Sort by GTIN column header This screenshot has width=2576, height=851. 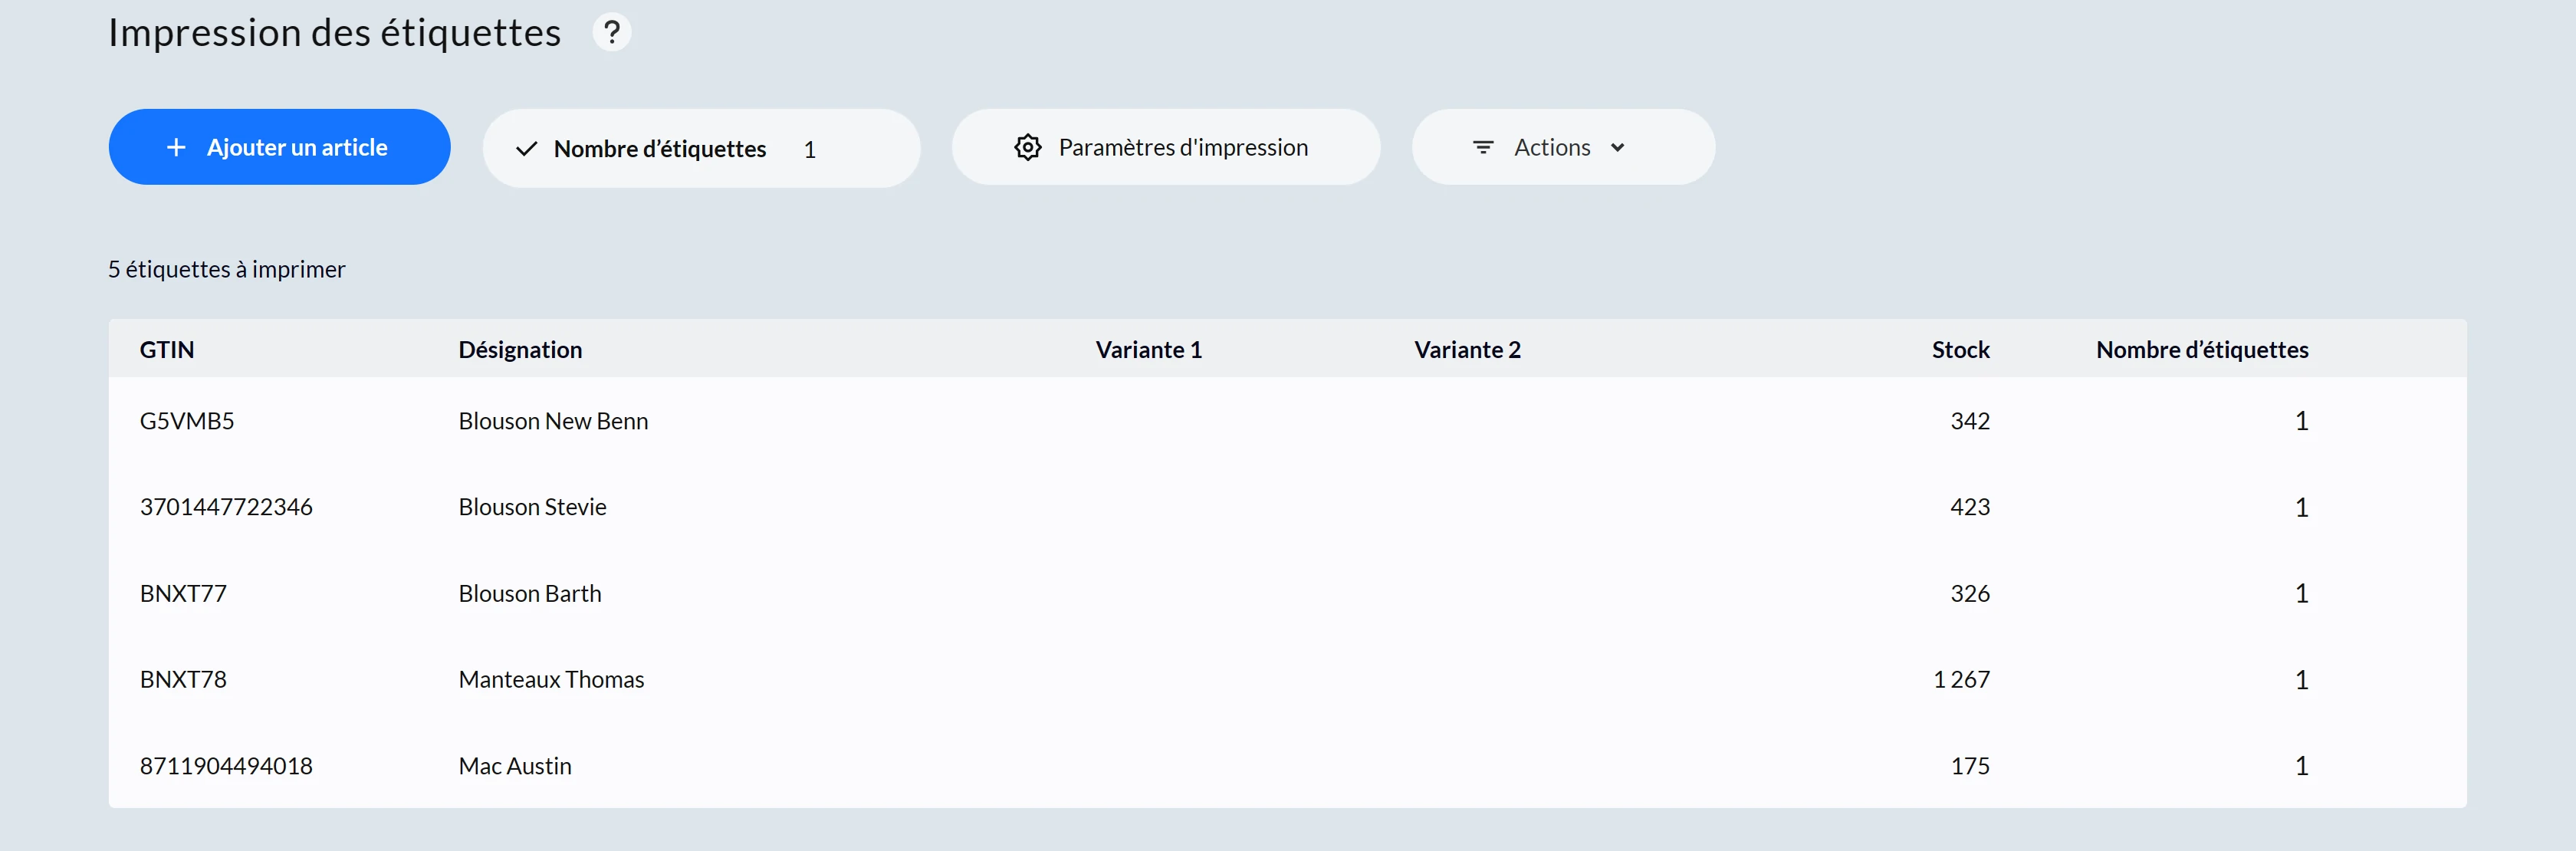[167, 350]
